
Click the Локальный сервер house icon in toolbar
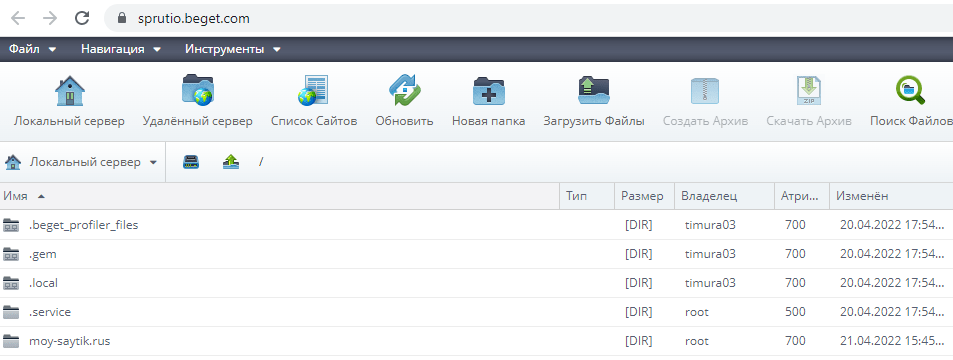click(x=69, y=91)
